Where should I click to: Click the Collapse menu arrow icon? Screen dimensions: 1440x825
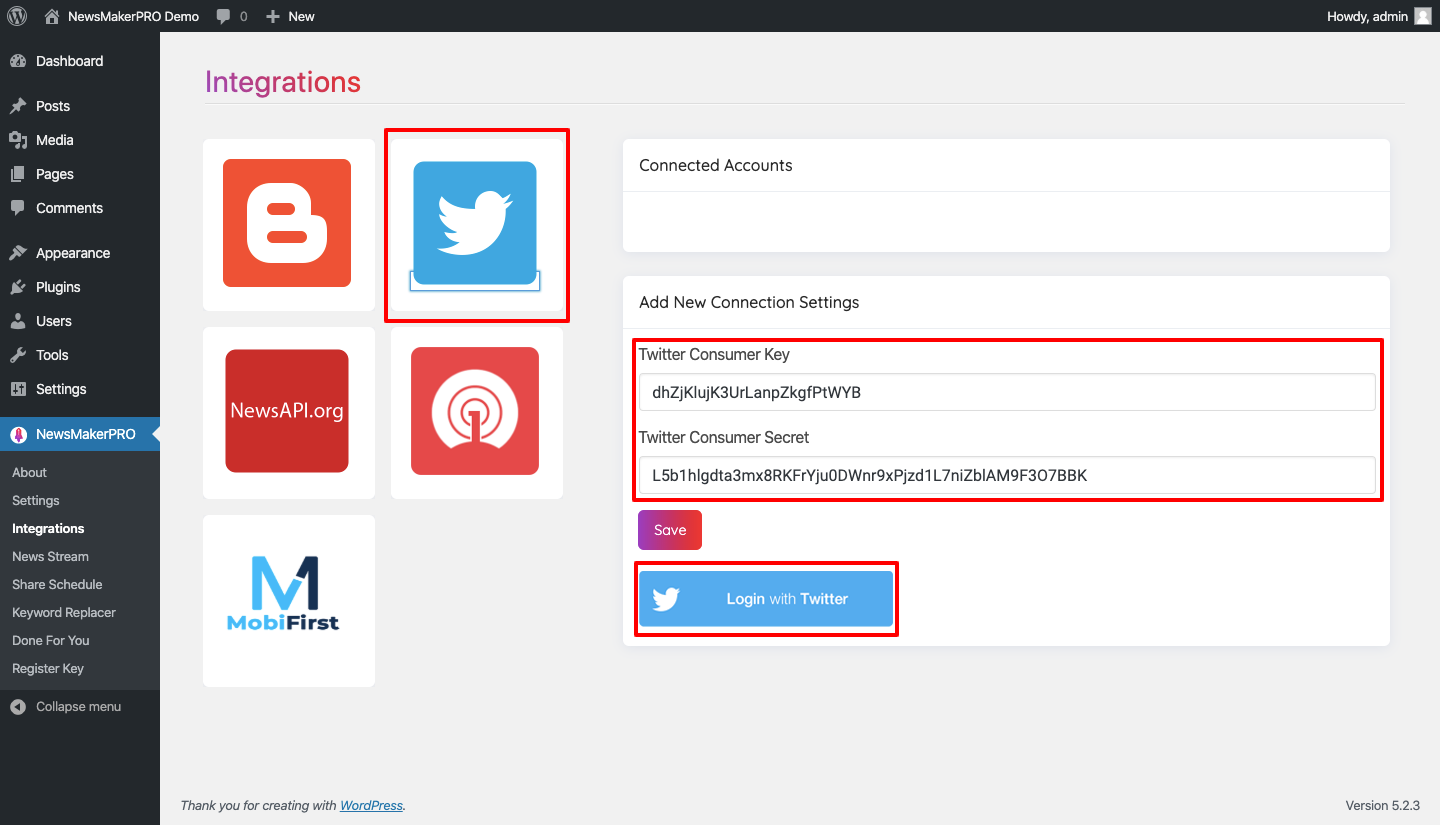(x=18, y=707)
